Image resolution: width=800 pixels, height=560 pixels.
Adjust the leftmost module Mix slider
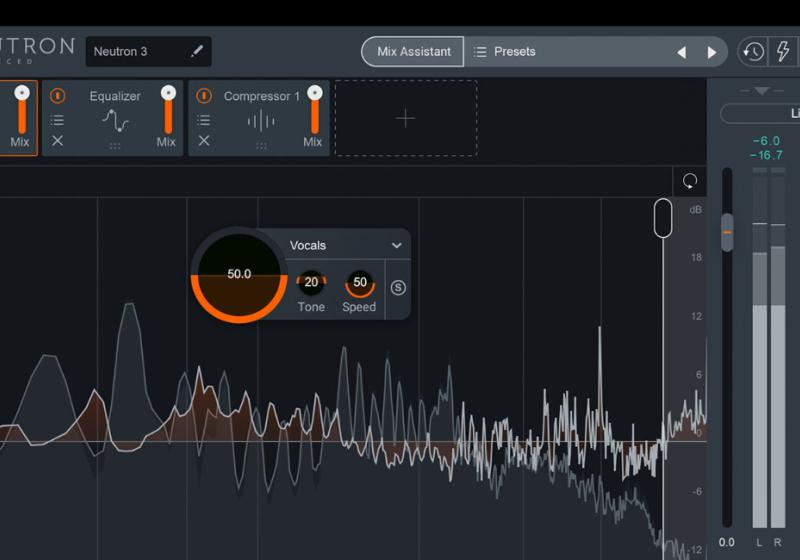(22, 110)
